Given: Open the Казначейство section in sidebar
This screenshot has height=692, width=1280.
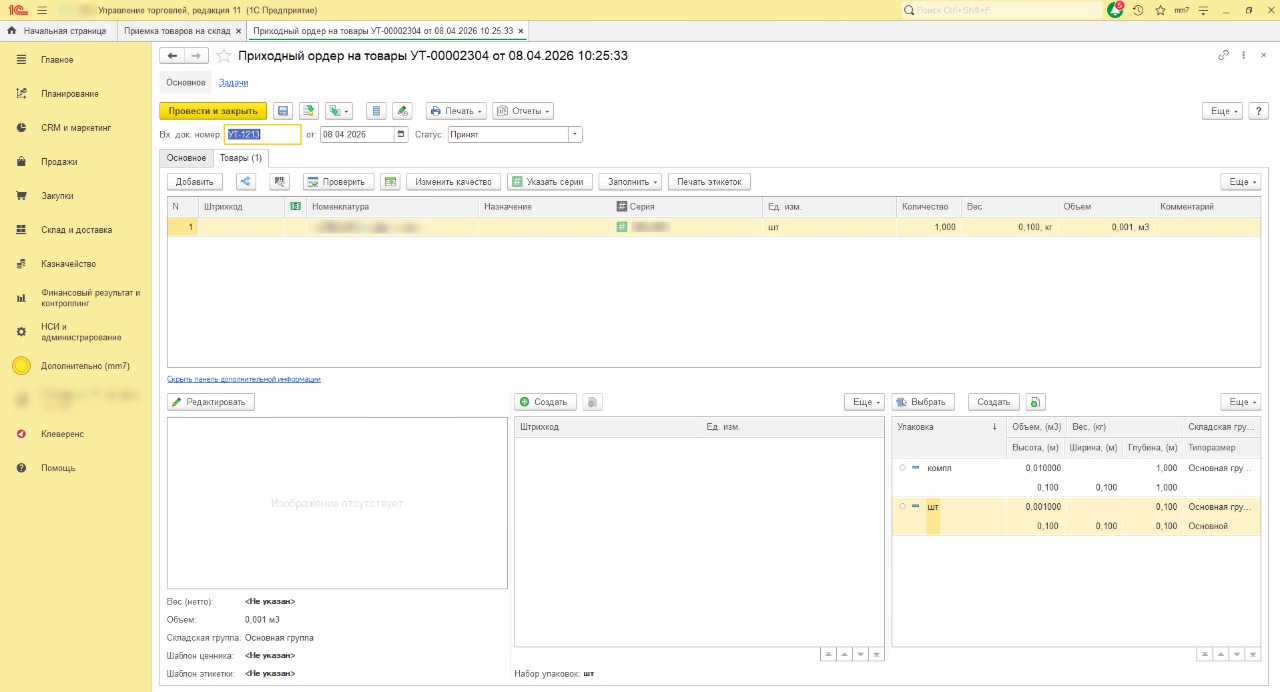Looking at the screenshot, I should pyautogui.click(x=68, y=264).
